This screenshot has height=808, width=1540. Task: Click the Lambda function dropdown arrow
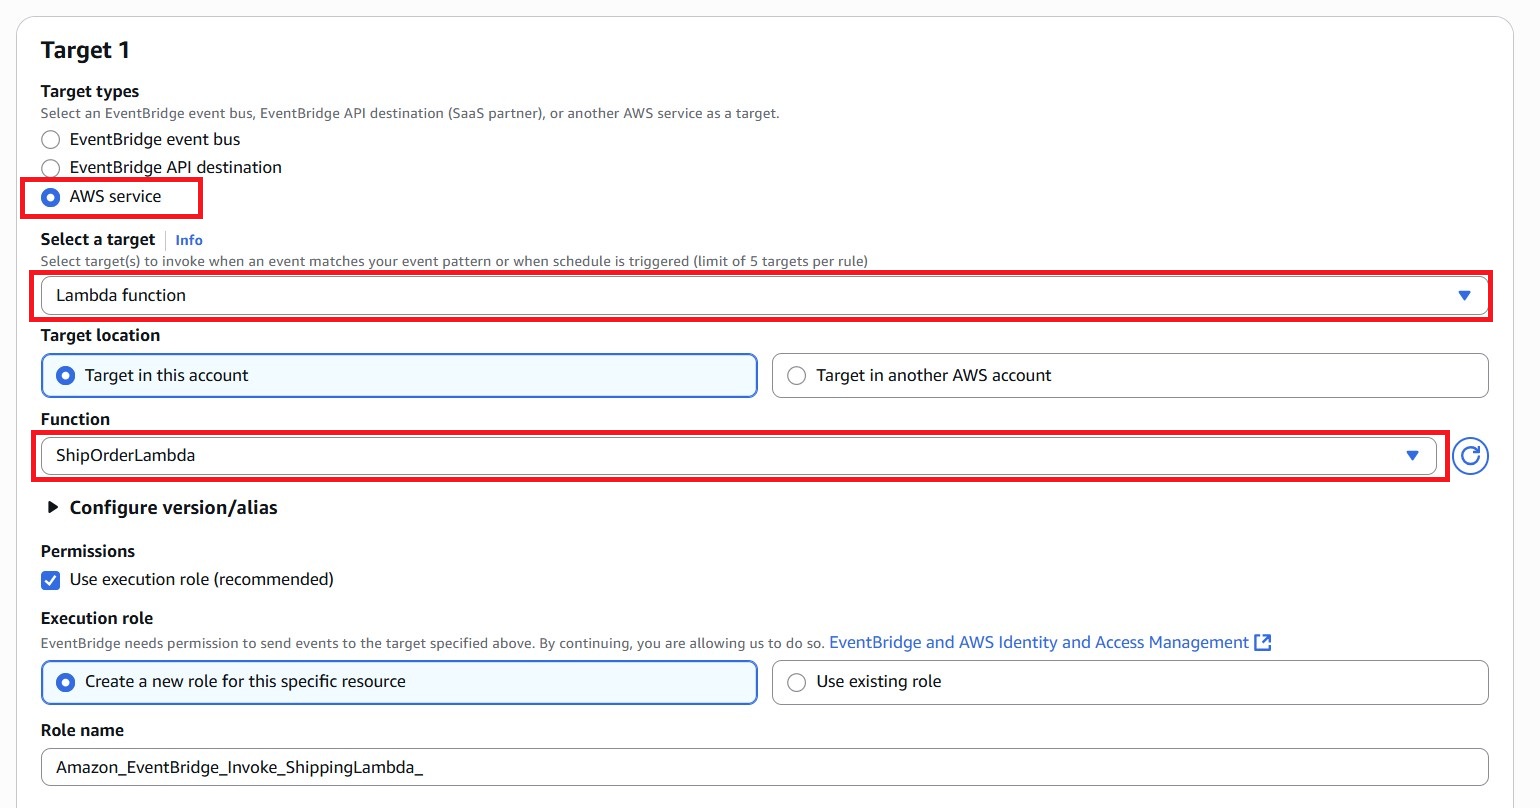[x=1465, y=295]
